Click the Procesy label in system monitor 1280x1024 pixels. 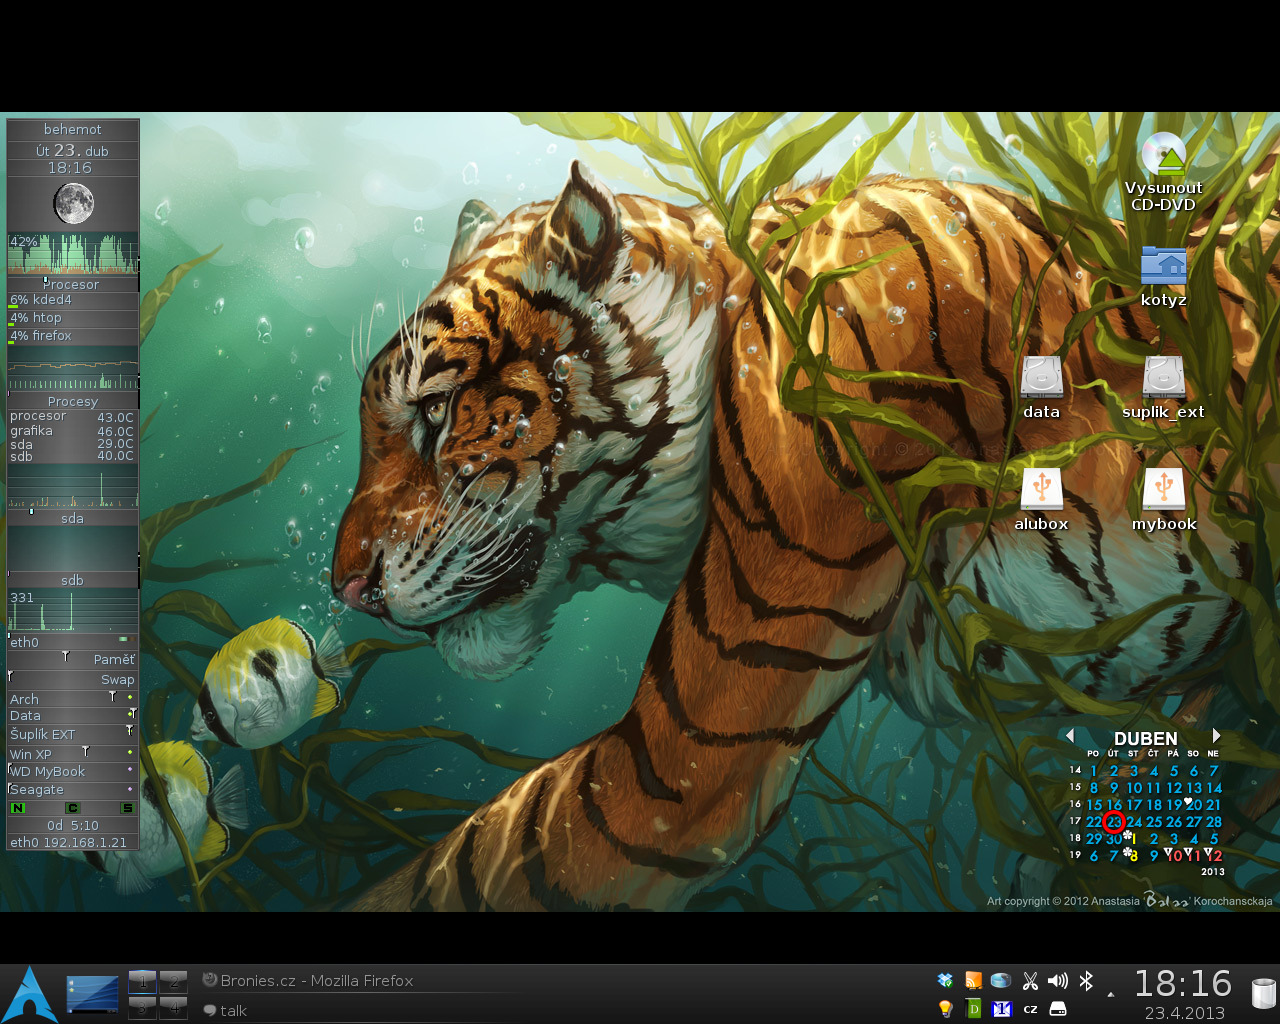pyautogui.click(x=73, y=401)
